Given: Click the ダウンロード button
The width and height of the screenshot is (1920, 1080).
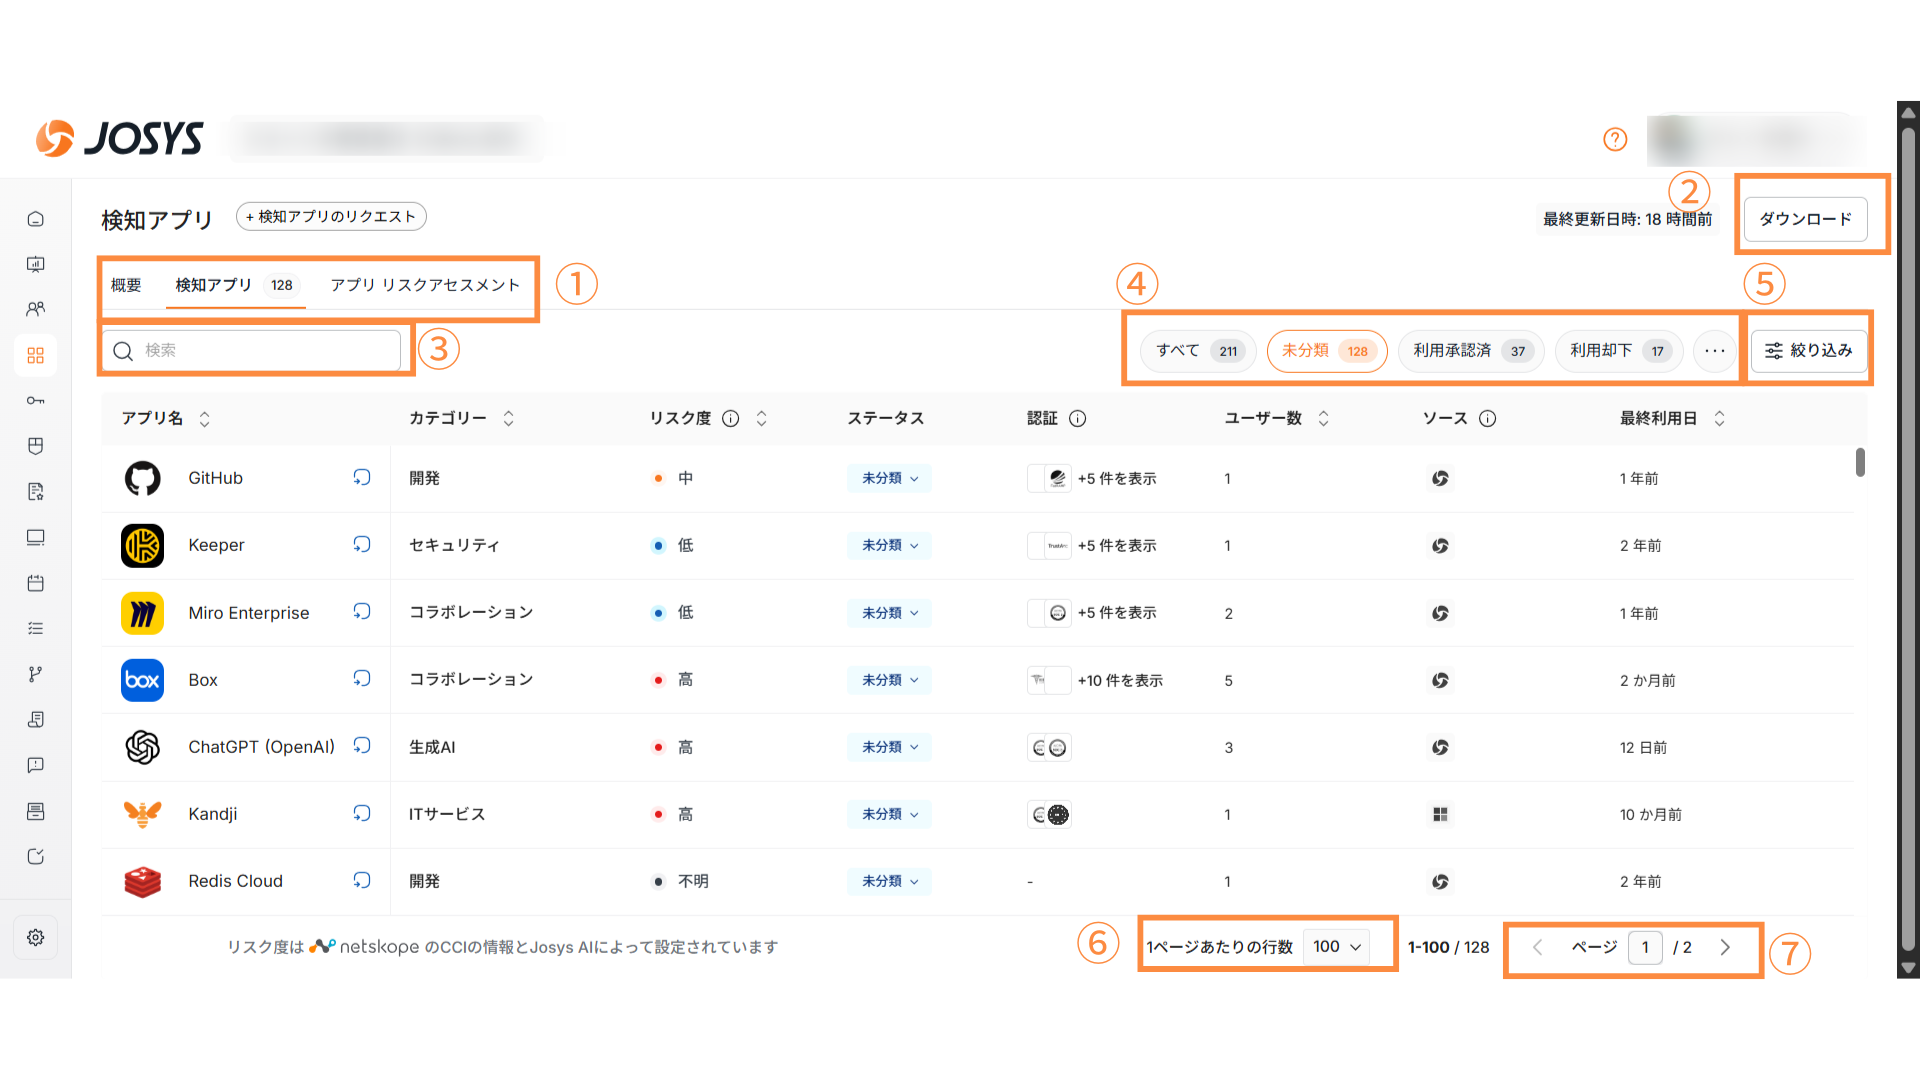Looking at the screenshot, I should tap(1805, 219).
